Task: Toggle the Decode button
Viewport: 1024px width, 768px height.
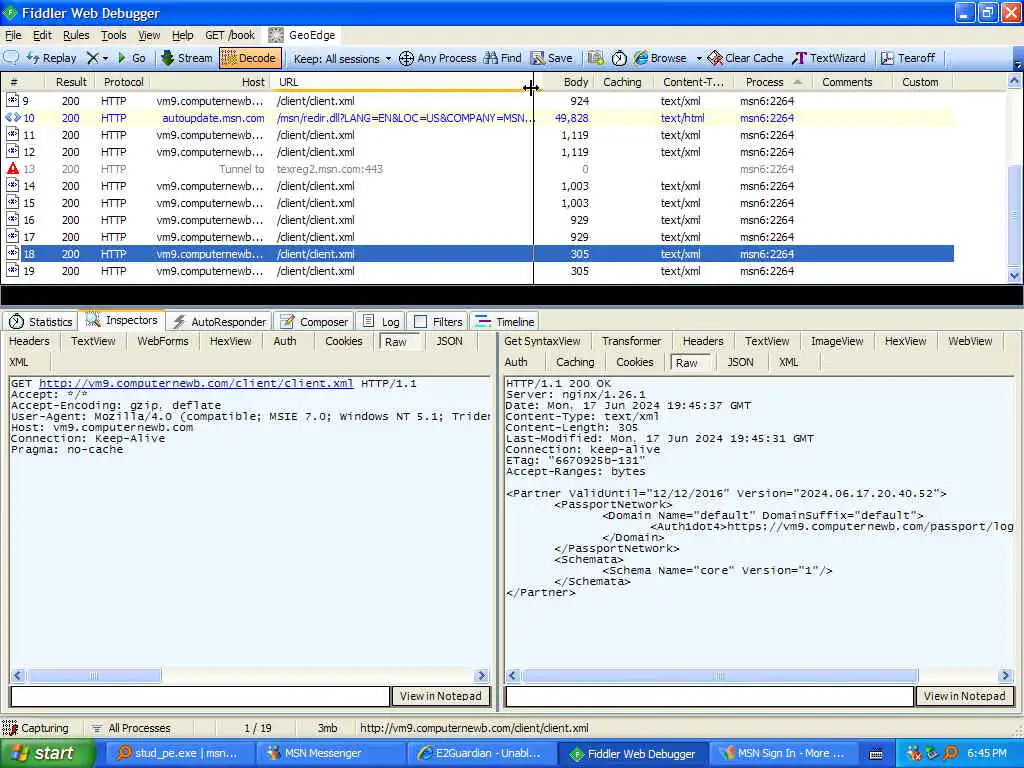Action: 250,58
